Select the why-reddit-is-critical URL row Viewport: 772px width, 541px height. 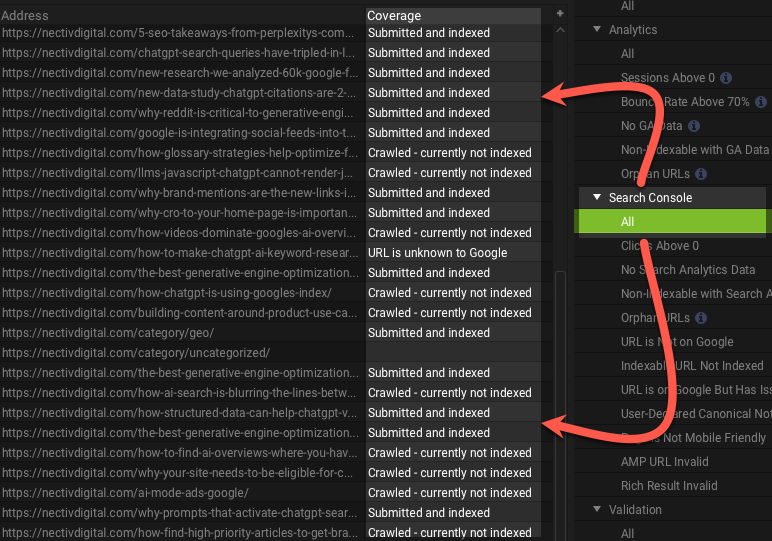[178, 113]
